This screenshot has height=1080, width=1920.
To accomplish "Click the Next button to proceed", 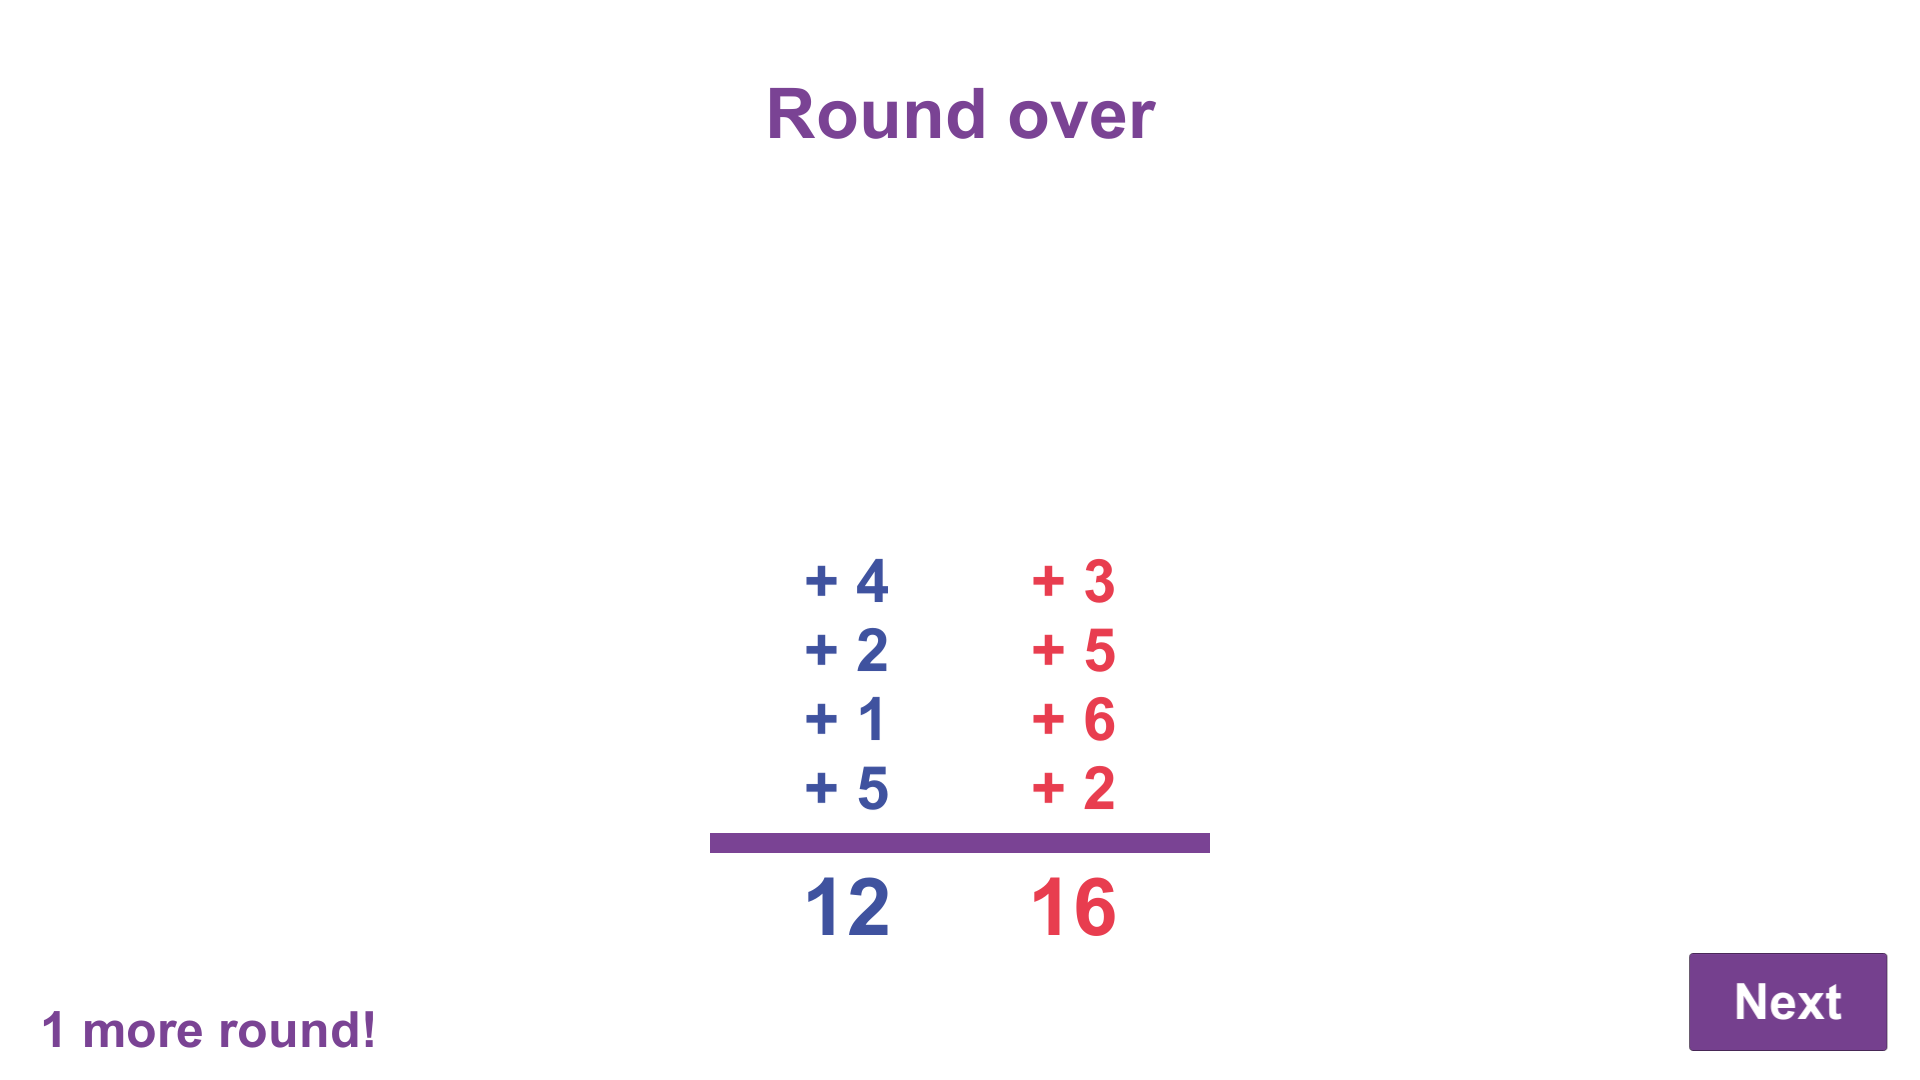I will tap(1788, 1001).
